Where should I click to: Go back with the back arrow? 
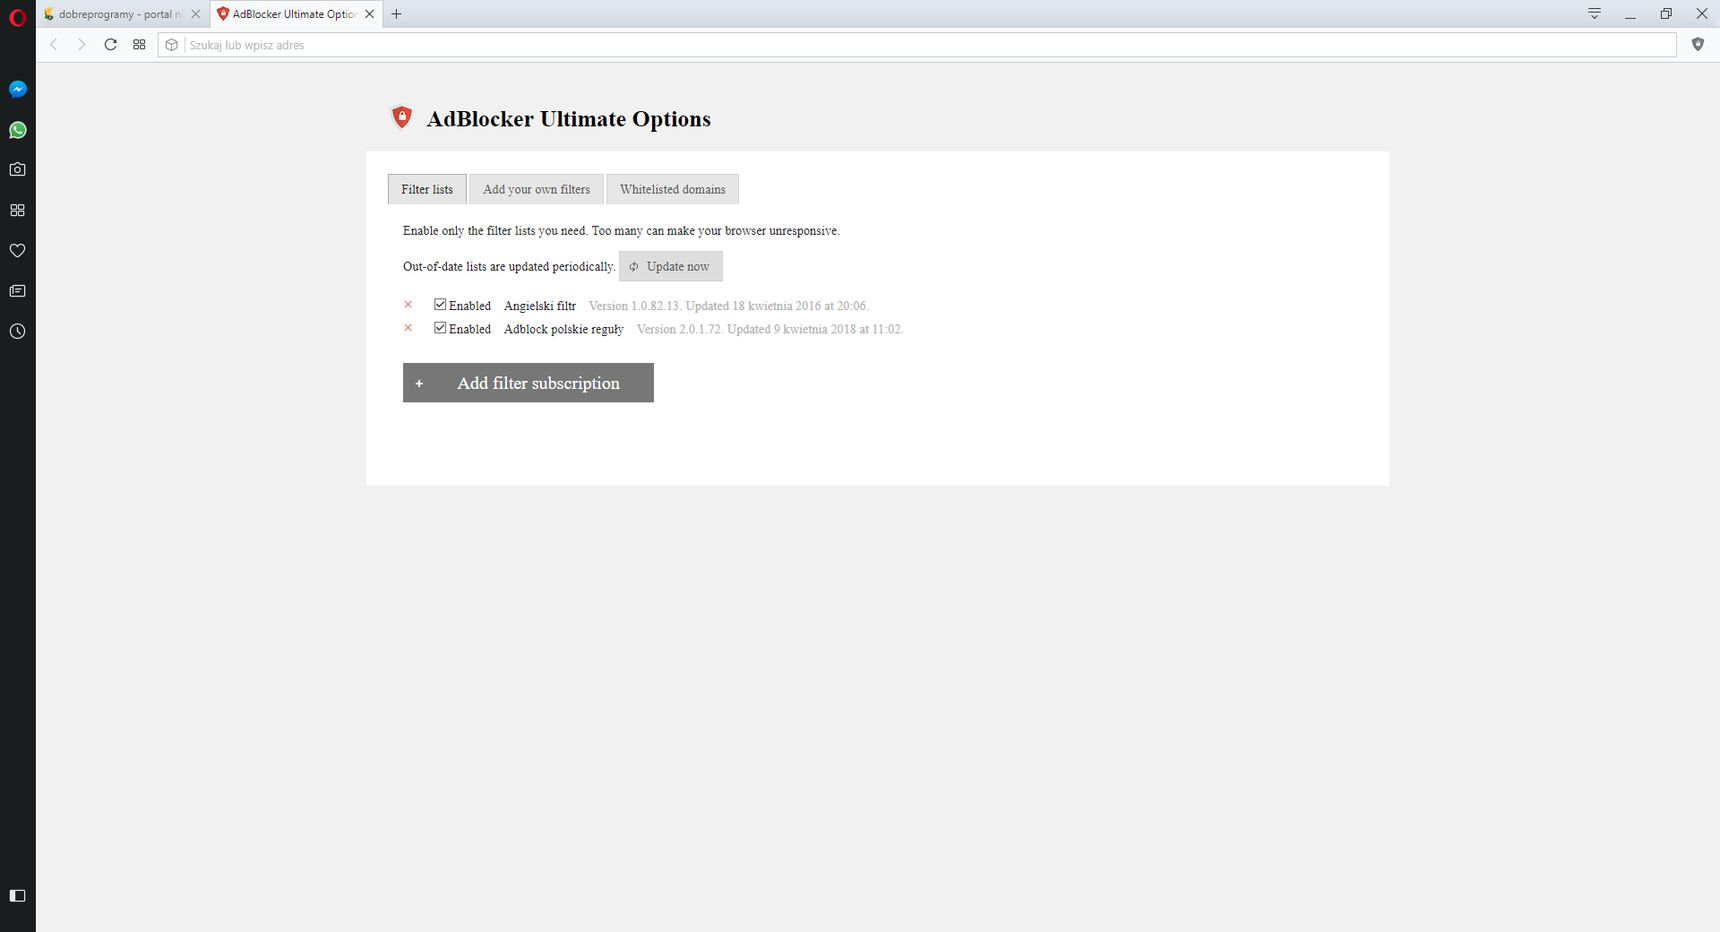pyautogui.click(x=54, y=44)
